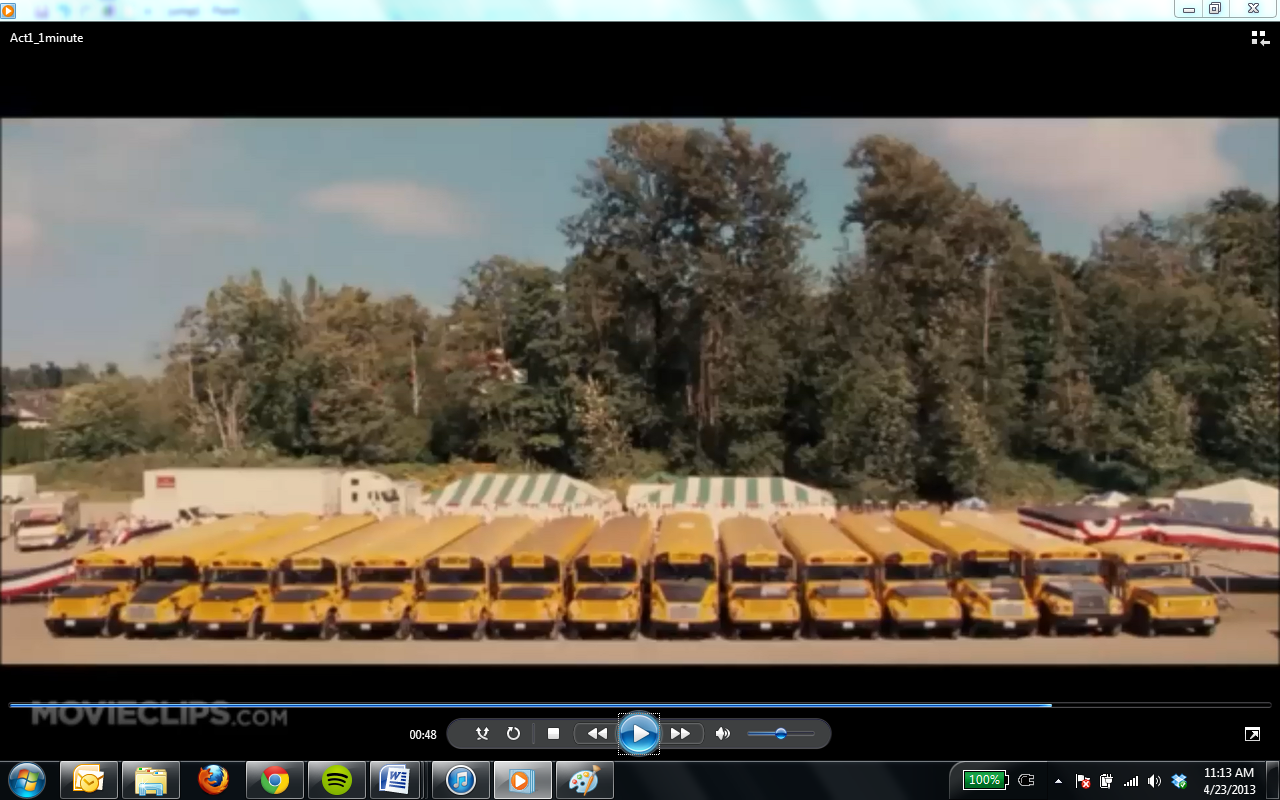Open the Windows Start menu
This screenshot has height=800, width=1280.
coord(27,780)
